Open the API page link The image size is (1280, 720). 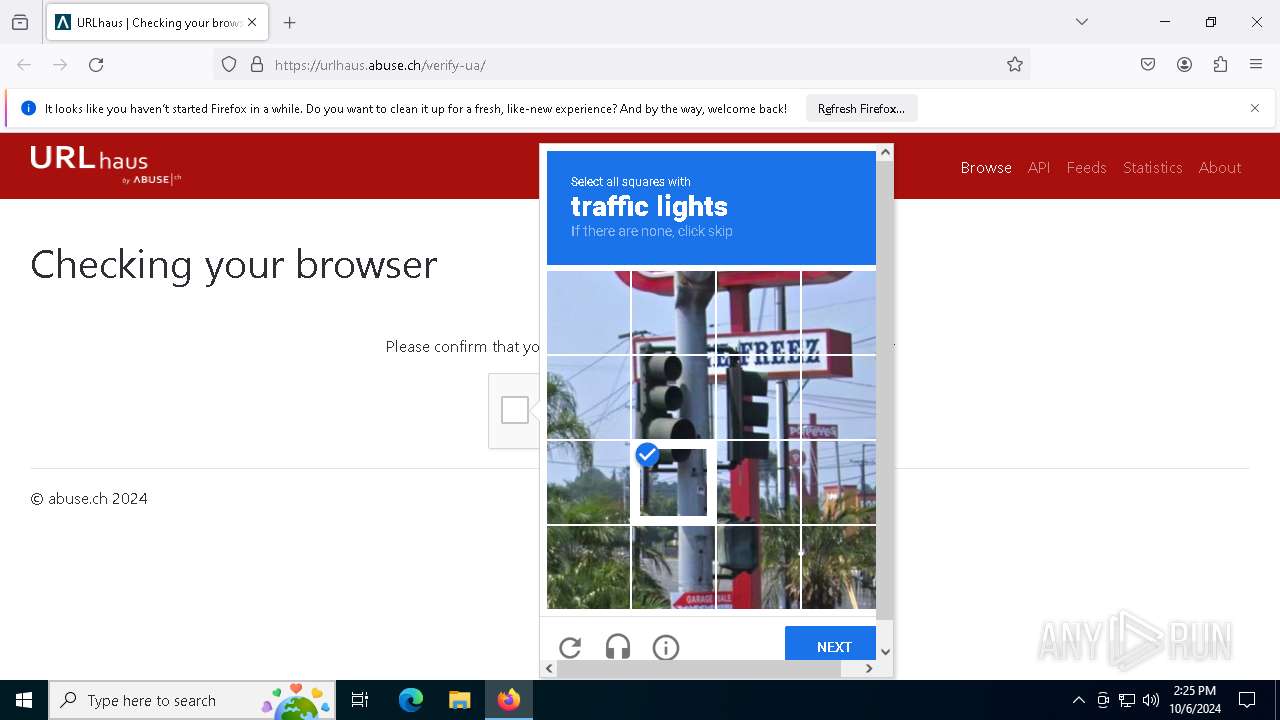pyautogui.click(x=1039, y=167)
